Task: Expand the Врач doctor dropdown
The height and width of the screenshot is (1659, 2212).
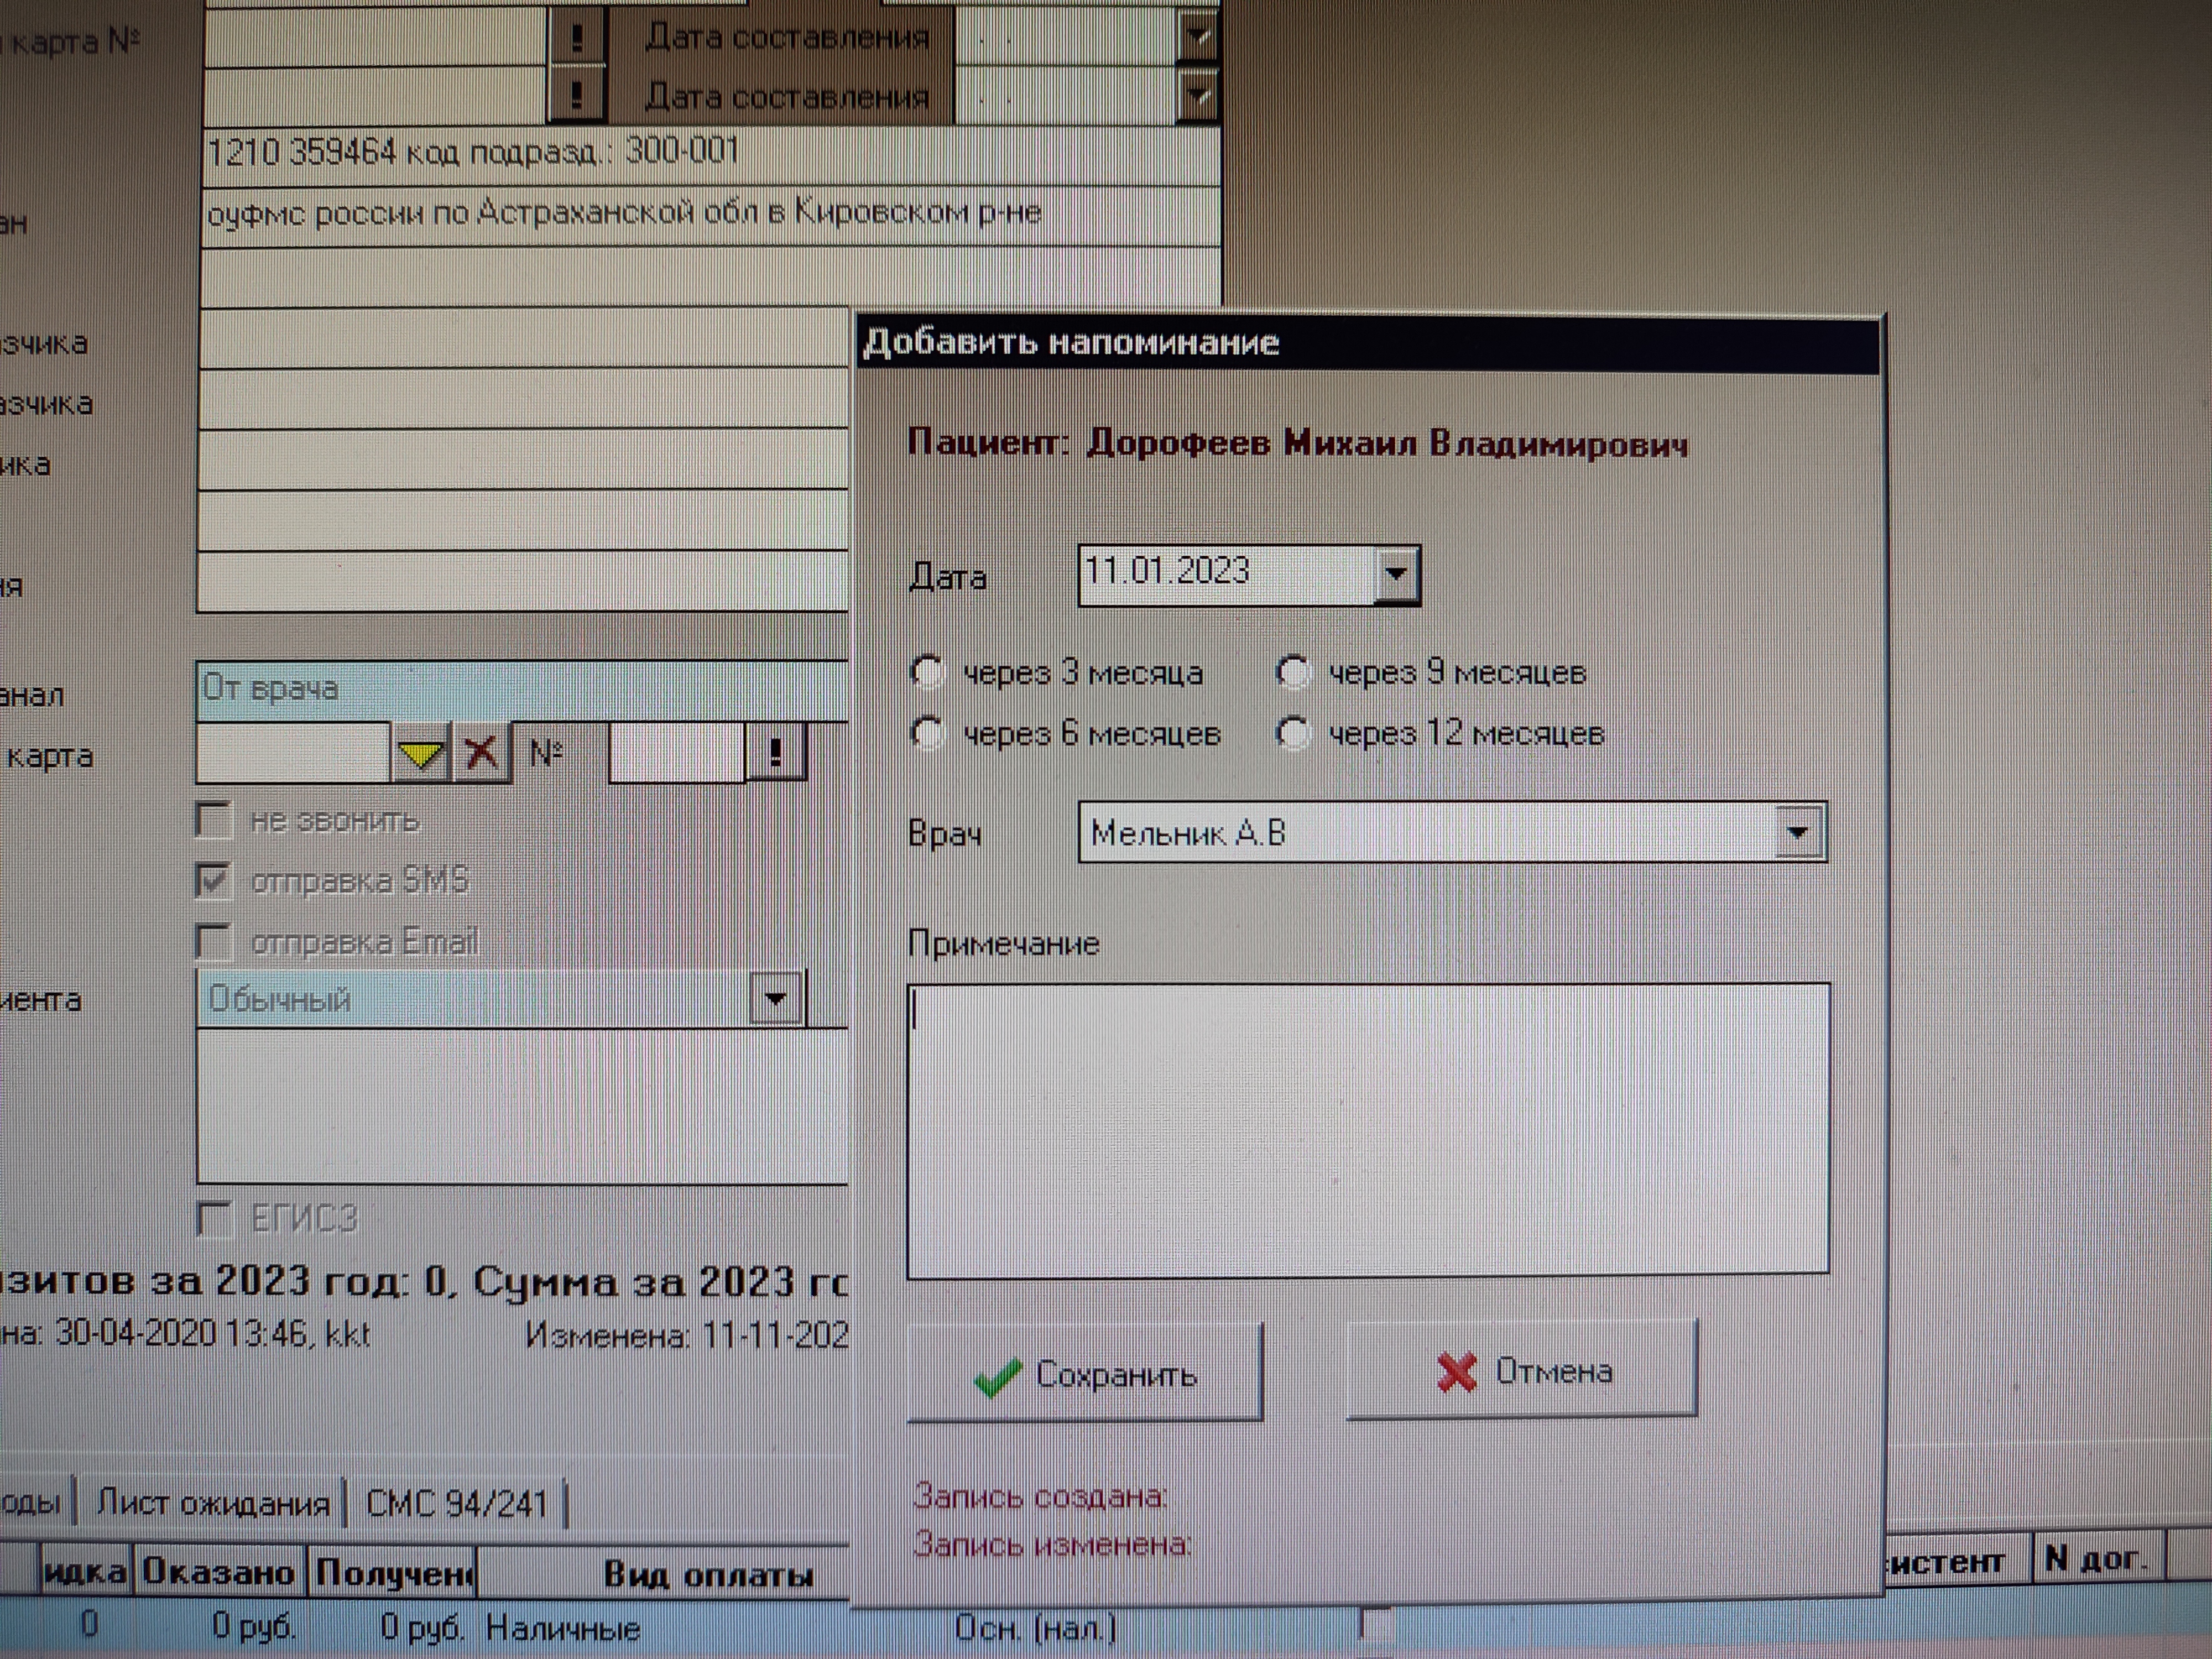Action: pyautogui.click(x=1798, y=832)
